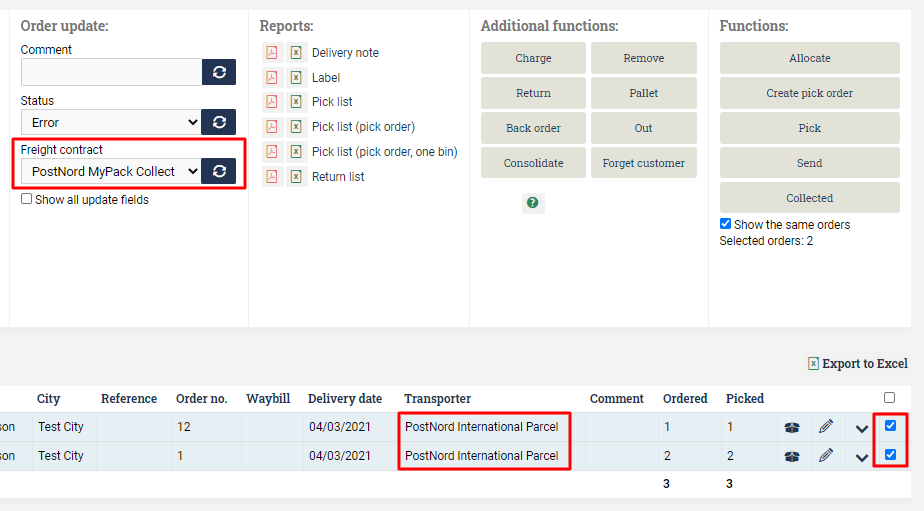Open Pick list PDF report

coord(272,101)
